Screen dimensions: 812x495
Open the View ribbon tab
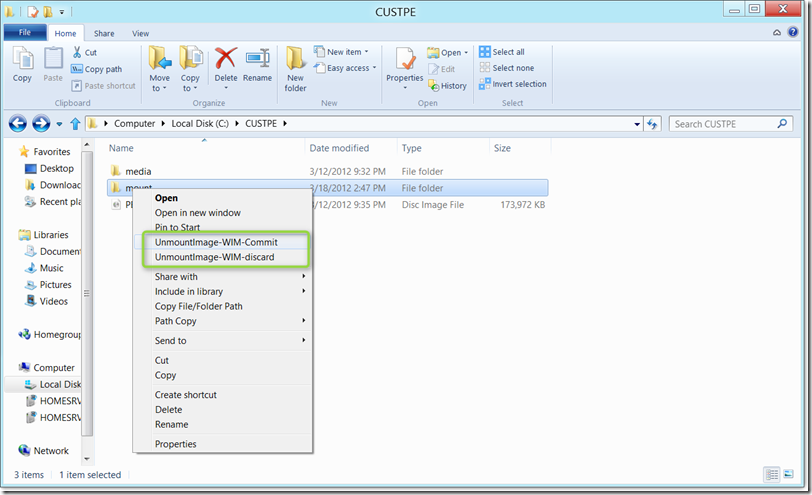[x=140, y=33]
